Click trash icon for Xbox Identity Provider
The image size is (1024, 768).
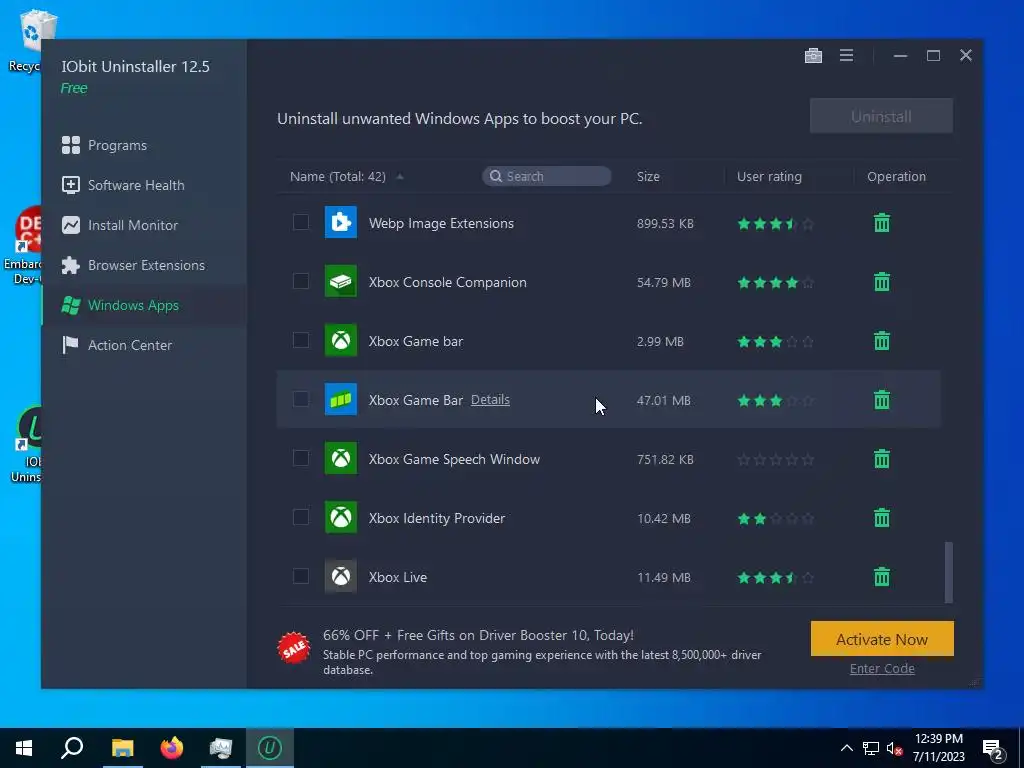pyautogui.click(x=882, y=518)
